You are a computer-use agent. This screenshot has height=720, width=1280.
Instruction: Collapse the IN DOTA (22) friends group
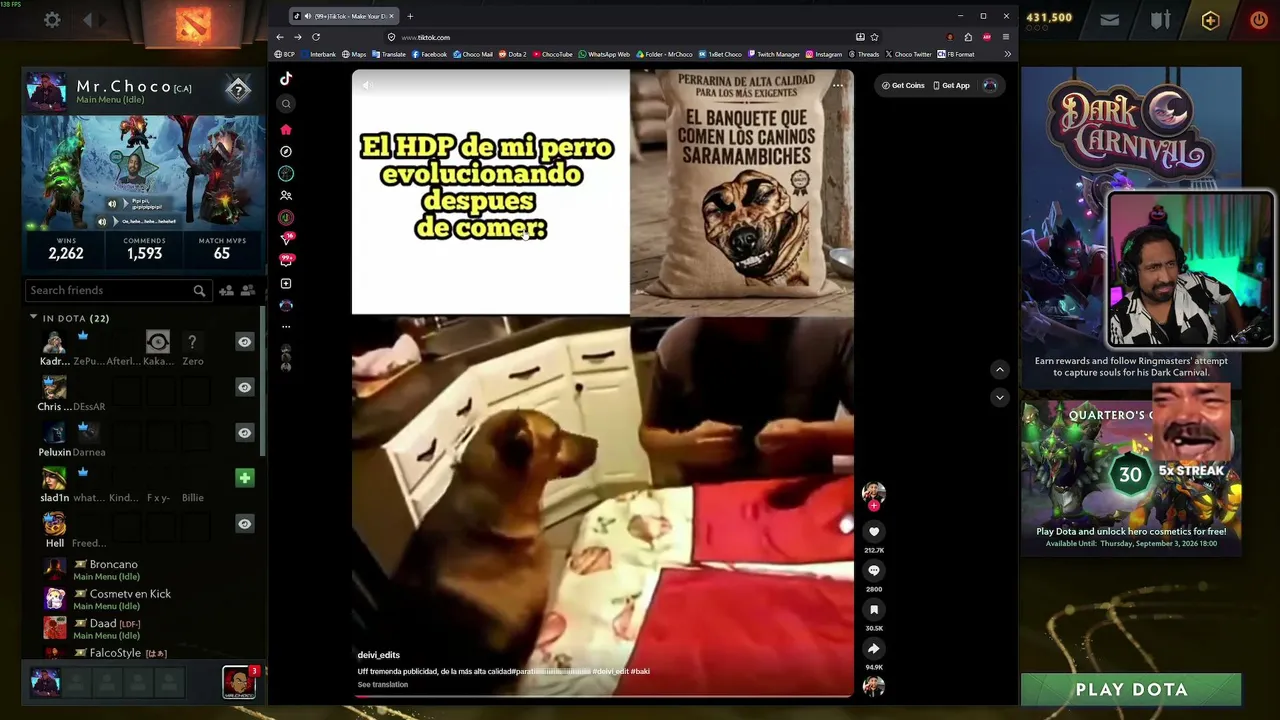33,317
